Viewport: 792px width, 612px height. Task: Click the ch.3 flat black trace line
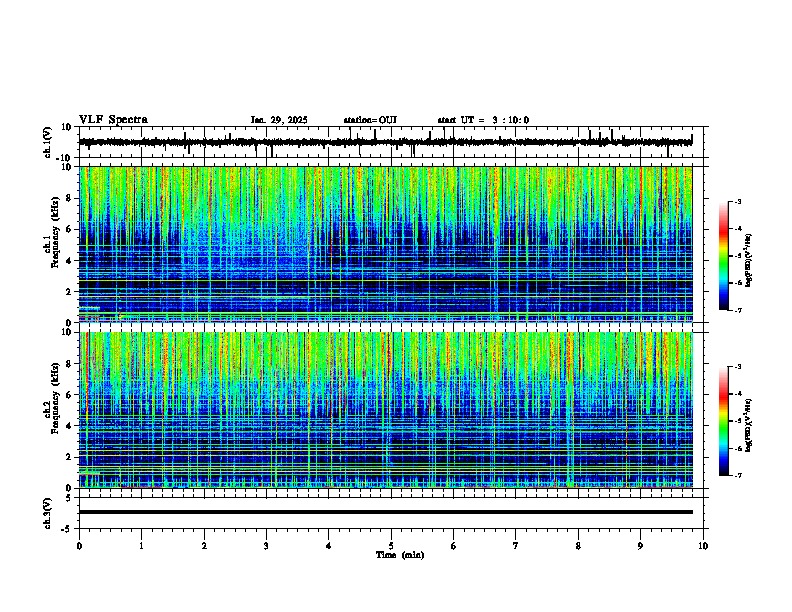tap(386, 512)
